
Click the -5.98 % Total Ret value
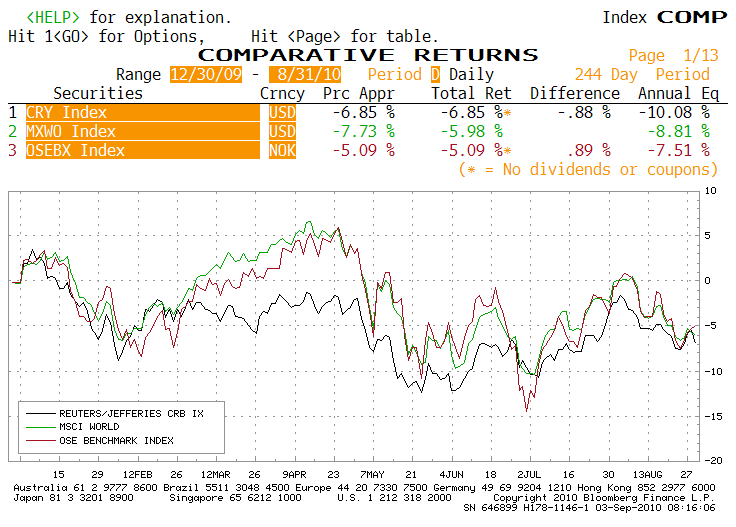(472, 131)
